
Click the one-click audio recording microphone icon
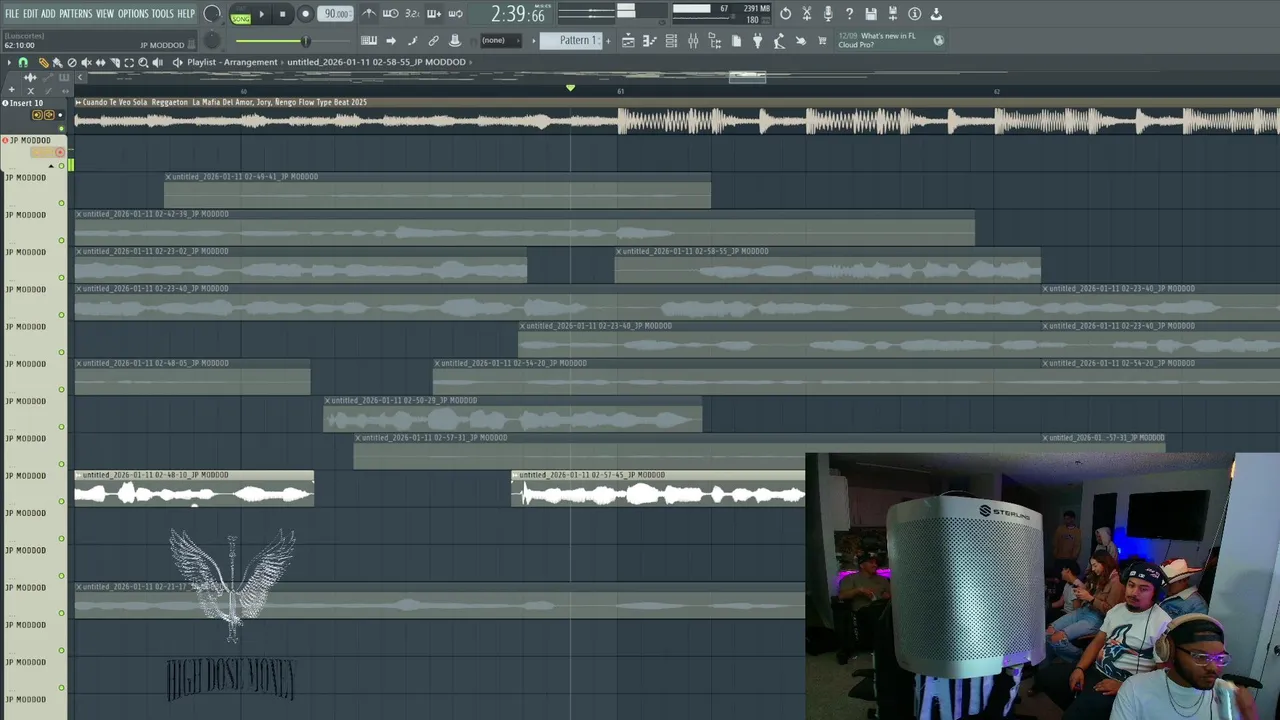pyautogui.click(x=828, y=14)
